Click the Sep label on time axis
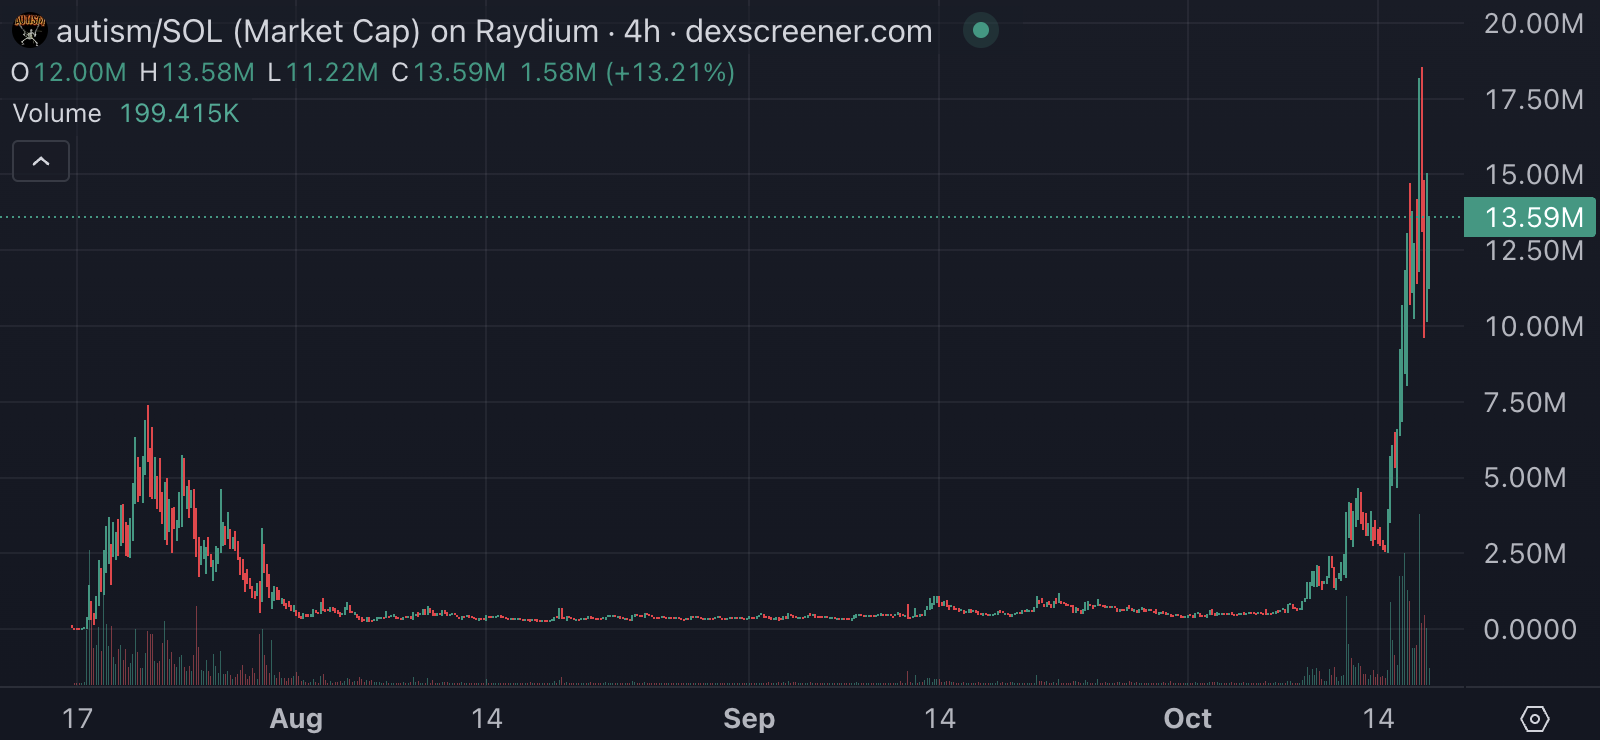The image size is (1600, 740). 749,718
